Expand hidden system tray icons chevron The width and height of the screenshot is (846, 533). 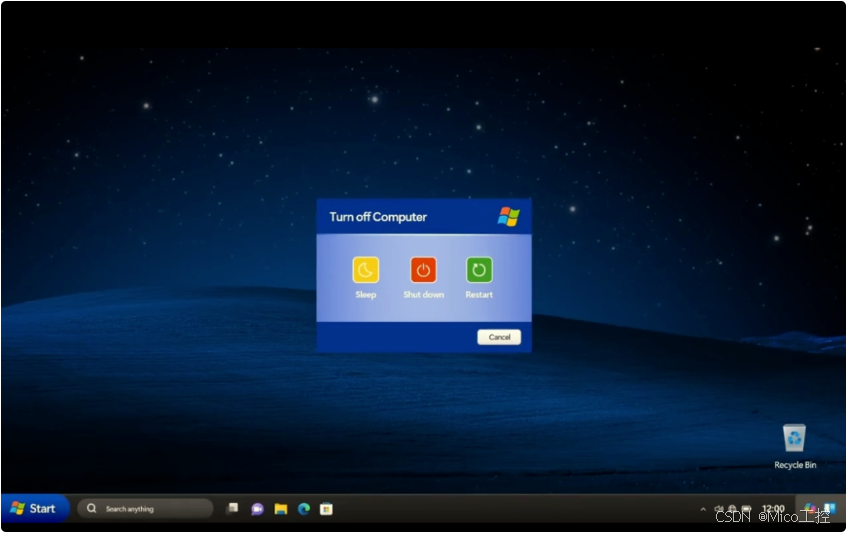pyautogui.click(x=702, y=509)
